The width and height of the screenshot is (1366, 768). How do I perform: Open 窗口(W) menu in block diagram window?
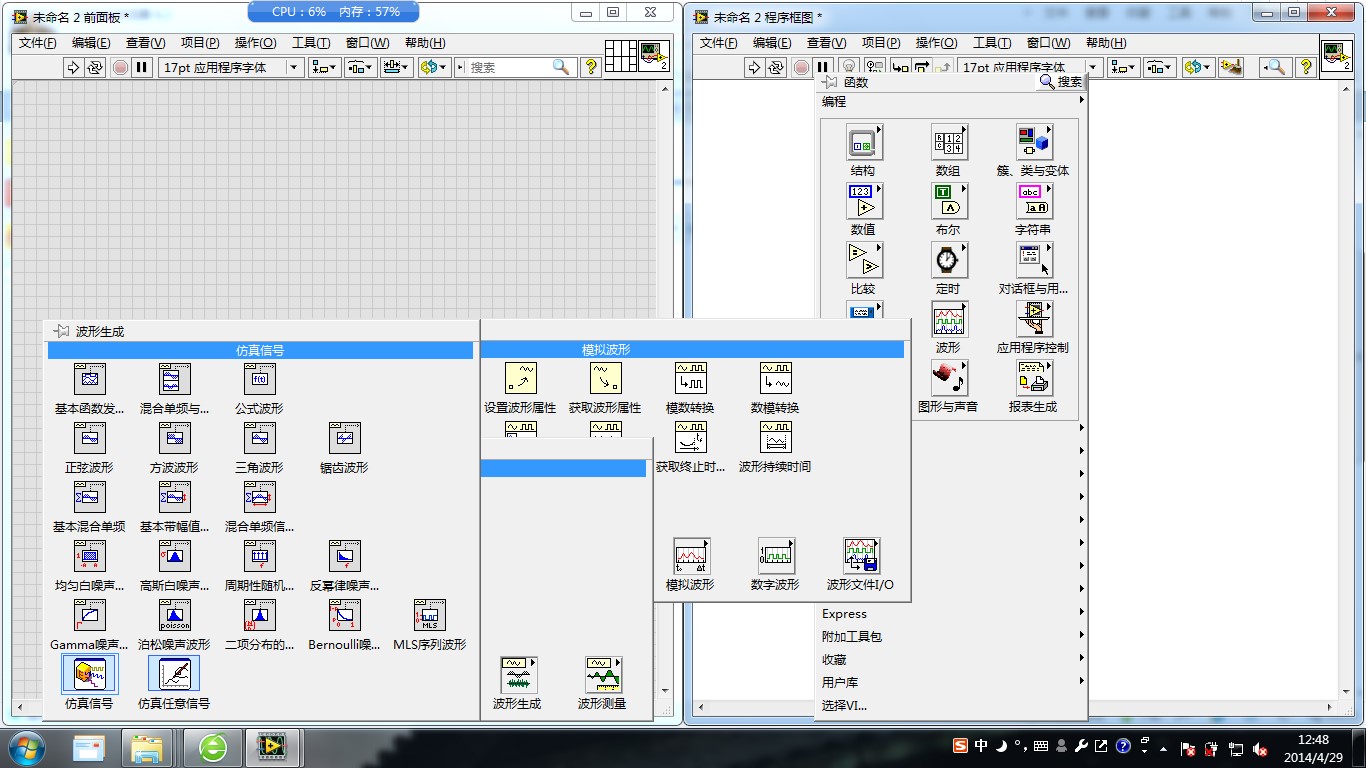1048,43
